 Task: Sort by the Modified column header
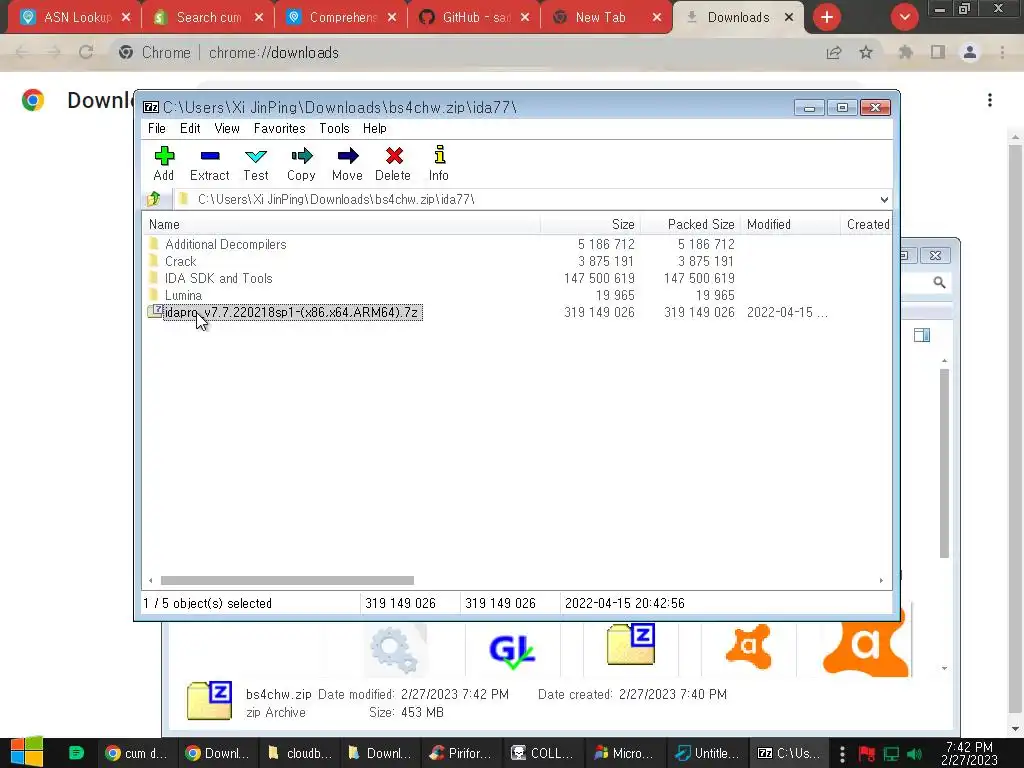[791, 224]
